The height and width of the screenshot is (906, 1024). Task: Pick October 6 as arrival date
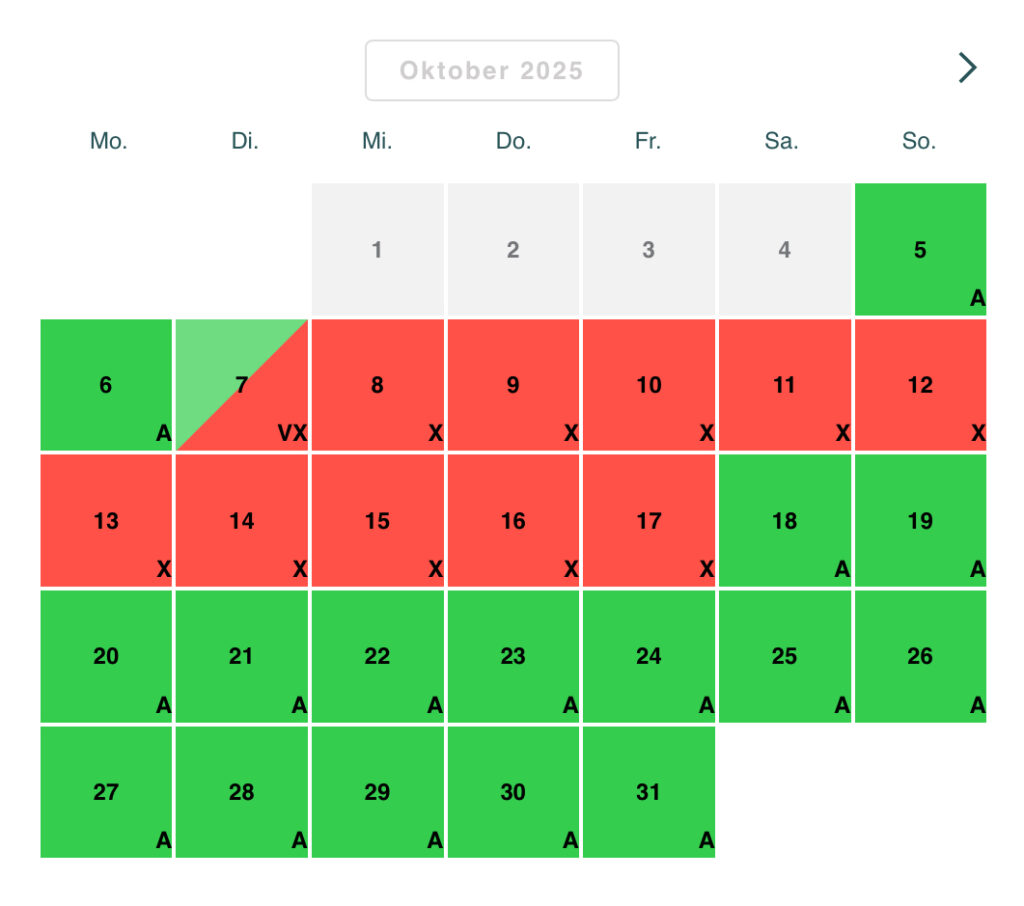[x=106, y=385]
